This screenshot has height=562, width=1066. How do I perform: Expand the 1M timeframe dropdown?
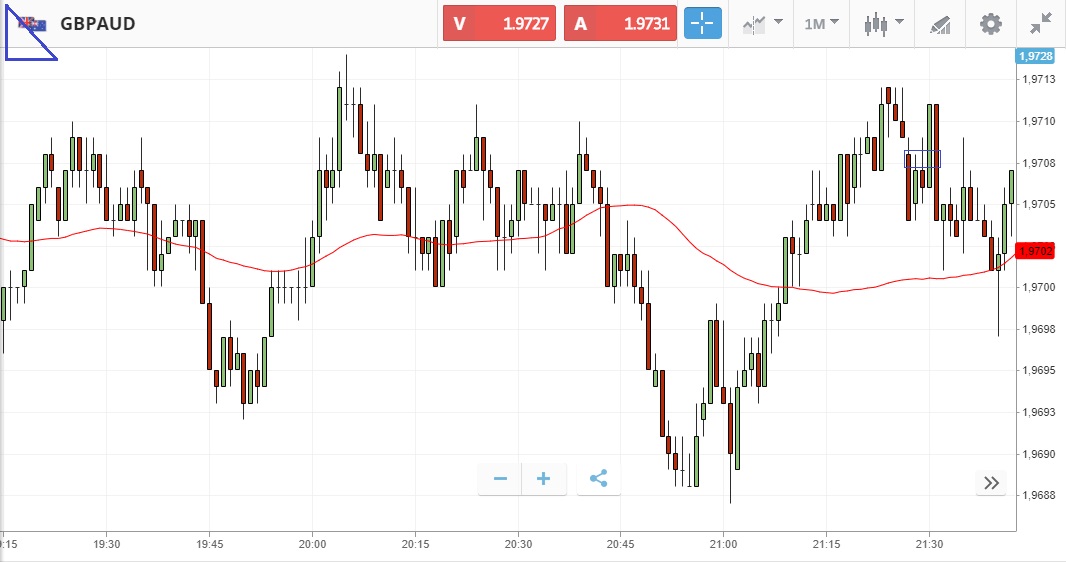click(x=821, y=24)
